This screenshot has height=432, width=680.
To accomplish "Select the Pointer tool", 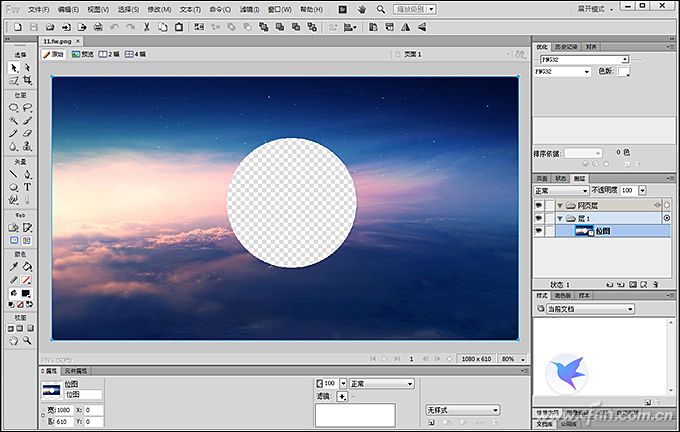I will pyautogui.click(x=14, y=68).
